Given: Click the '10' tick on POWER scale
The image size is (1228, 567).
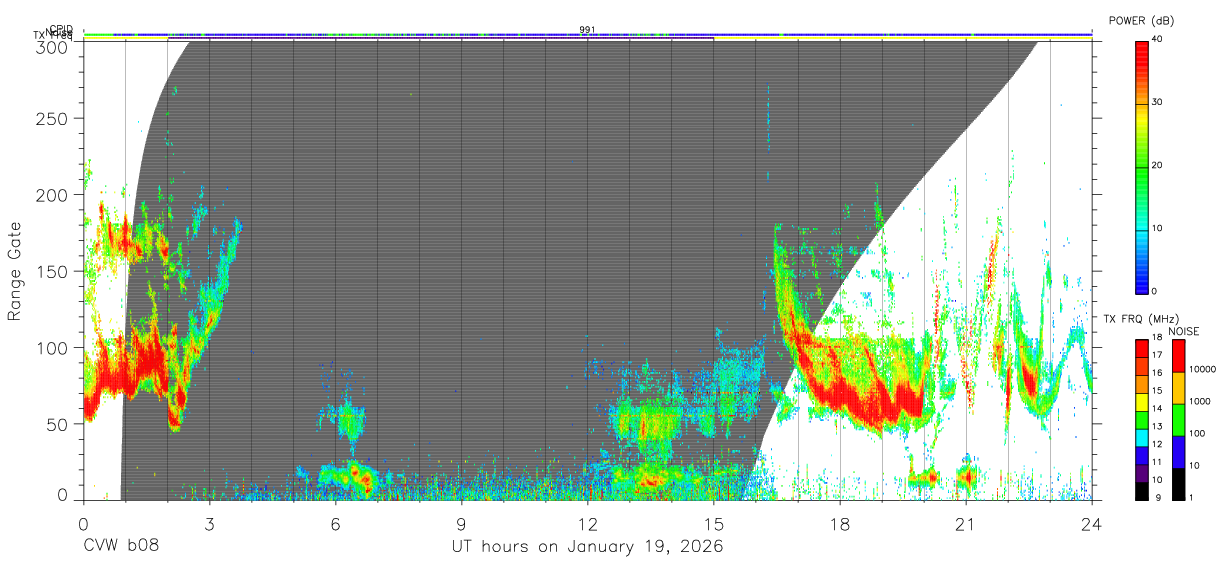Looking at the screenshot, I should 1158,229.
